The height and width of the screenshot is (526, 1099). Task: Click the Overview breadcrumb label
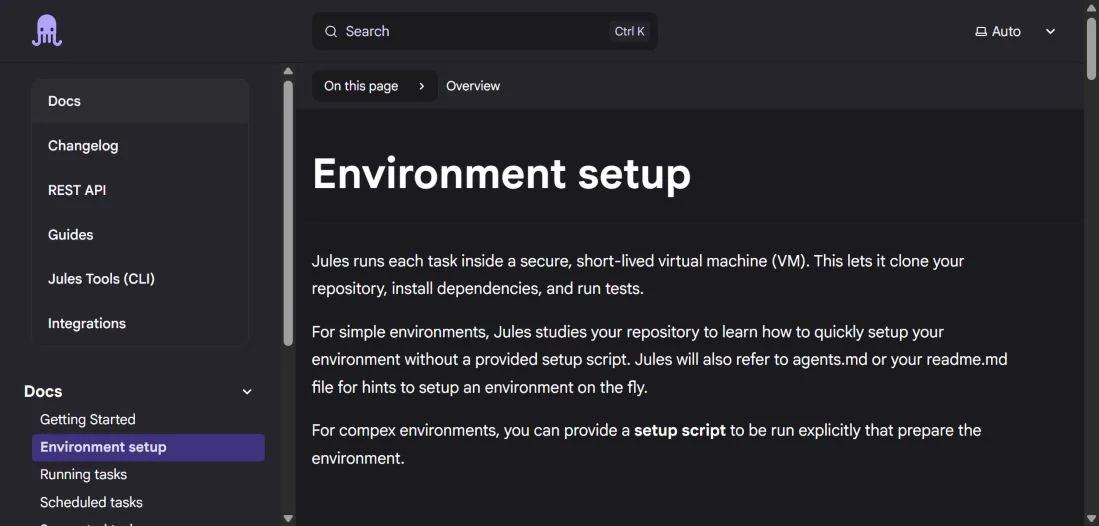[x=473, y=86]
